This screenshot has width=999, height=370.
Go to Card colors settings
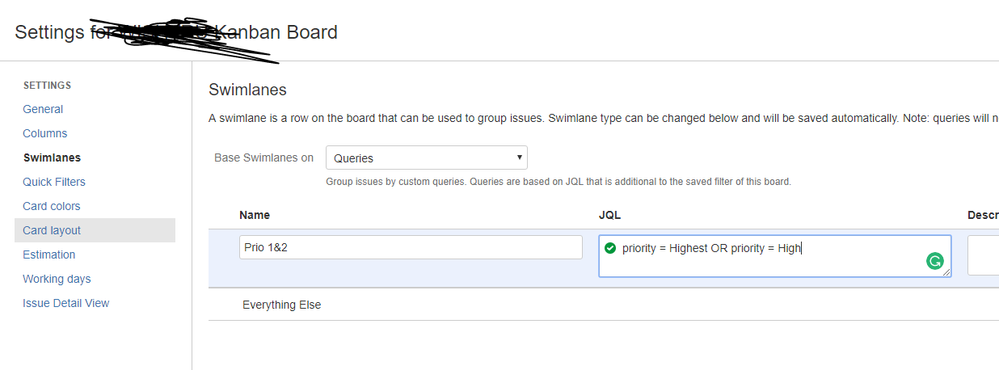(x=52, y=206)
